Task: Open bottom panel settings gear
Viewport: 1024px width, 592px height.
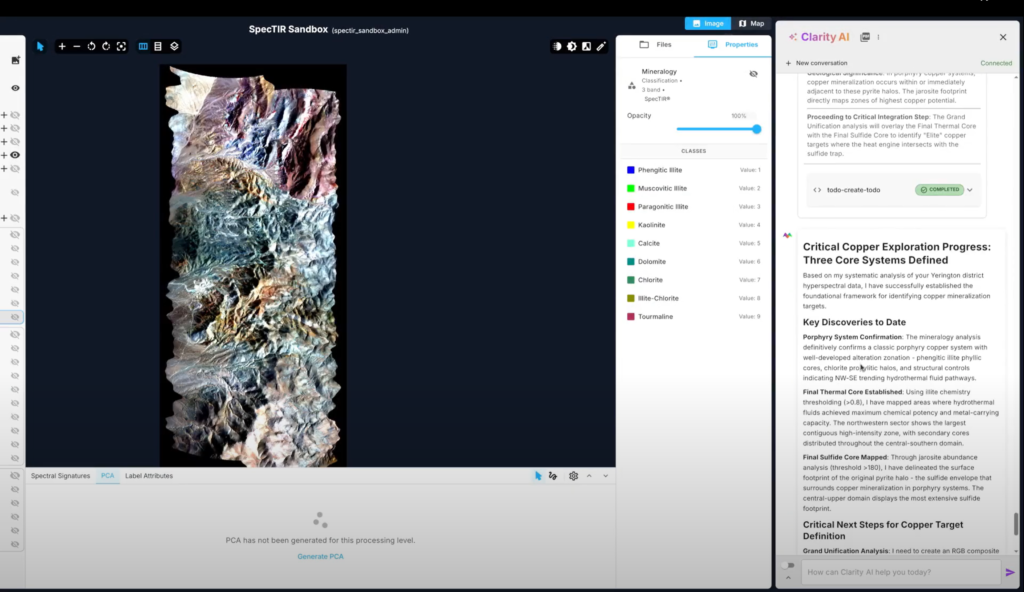Action: 573,476
